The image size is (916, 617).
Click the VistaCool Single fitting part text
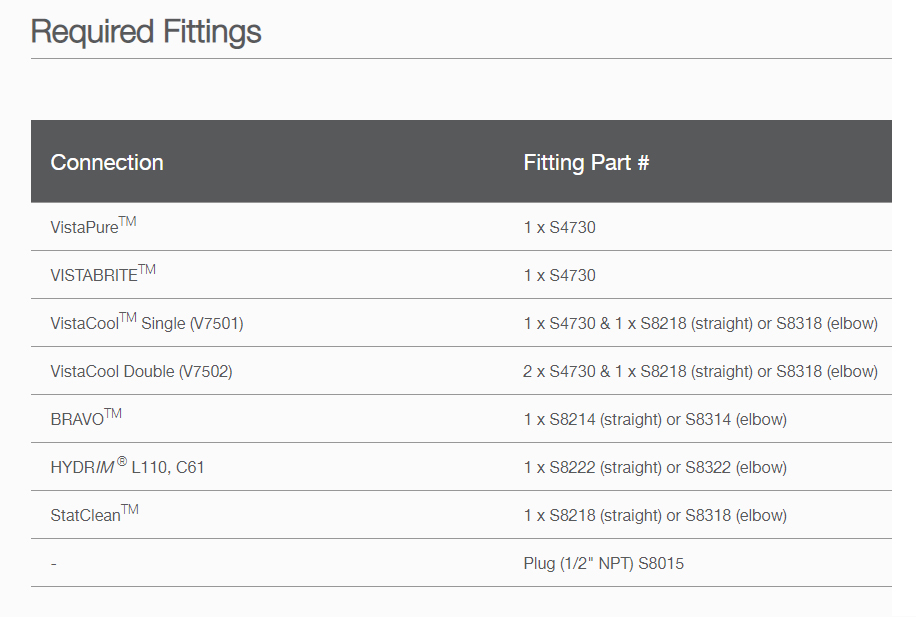700,324
